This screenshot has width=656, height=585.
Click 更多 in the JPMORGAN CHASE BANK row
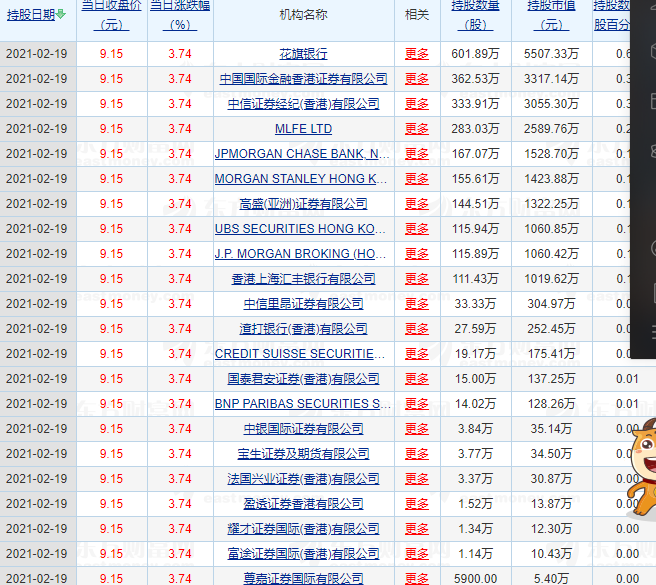point(417,154)
